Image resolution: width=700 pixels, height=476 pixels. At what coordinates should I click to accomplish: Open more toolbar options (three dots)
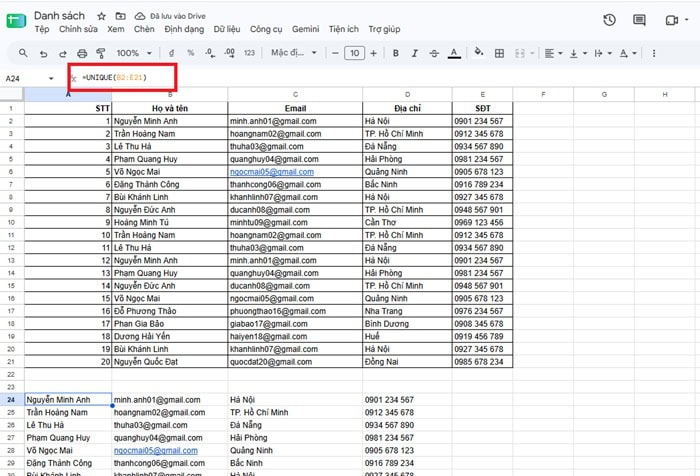point(654,54)
